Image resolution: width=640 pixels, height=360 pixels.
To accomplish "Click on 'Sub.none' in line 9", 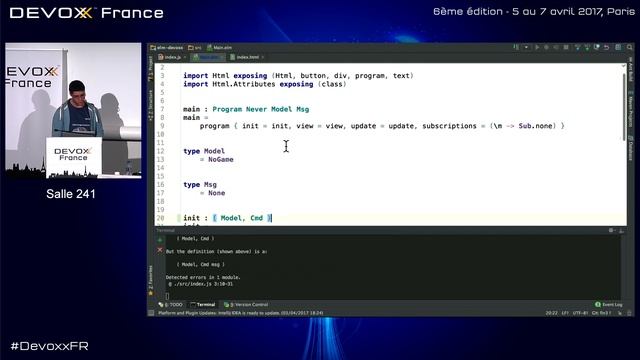I will point(535,126).
